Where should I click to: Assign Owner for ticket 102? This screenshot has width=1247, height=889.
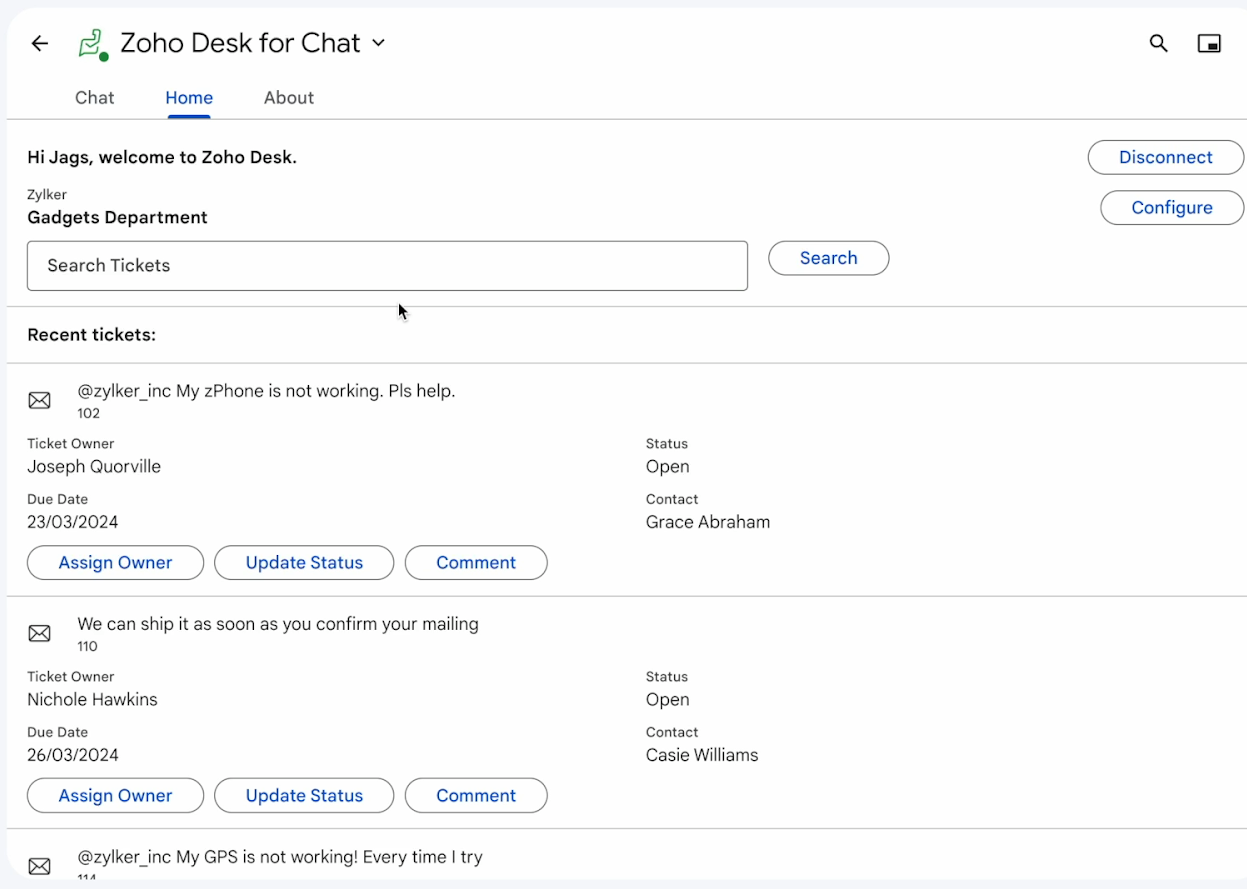(115, 563)
